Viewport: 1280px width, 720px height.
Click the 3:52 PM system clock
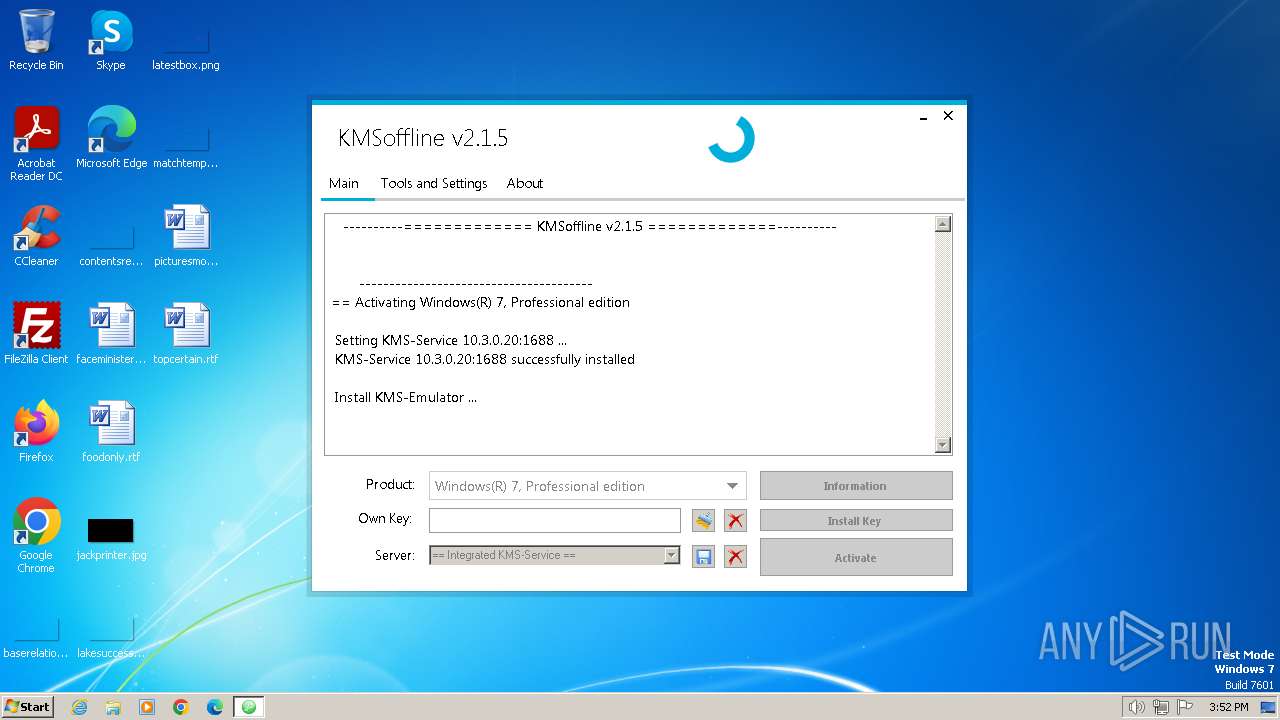click(1228, 707)
